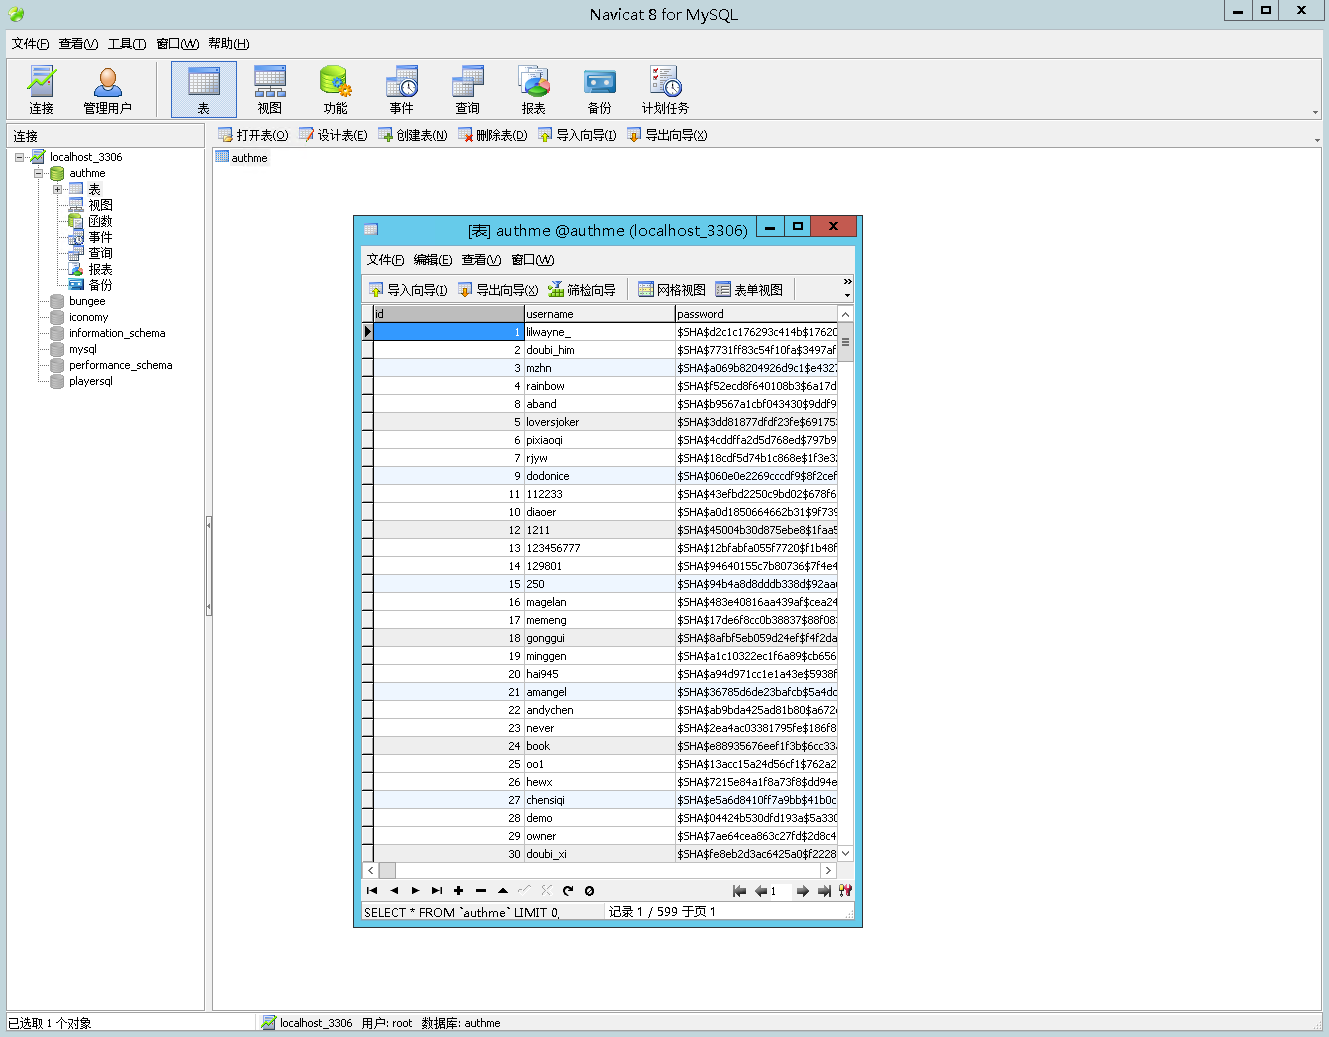The width and height of the screenshot is (1329, 1037).
Task: Click 设计表 (Design Table) button
Action: point(333,135)
